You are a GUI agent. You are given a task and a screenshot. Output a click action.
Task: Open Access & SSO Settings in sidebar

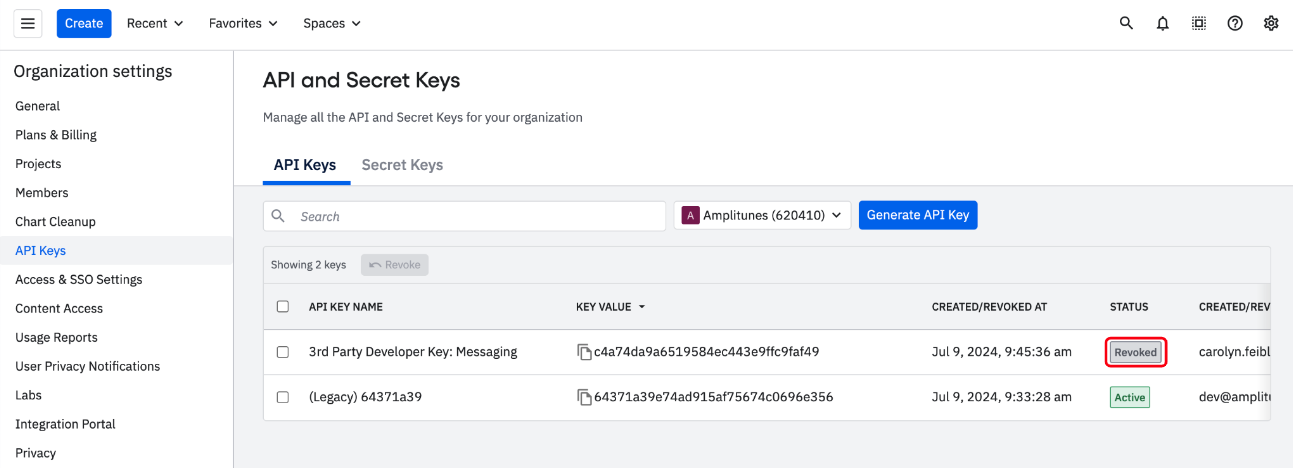click(x=79, y=280)
